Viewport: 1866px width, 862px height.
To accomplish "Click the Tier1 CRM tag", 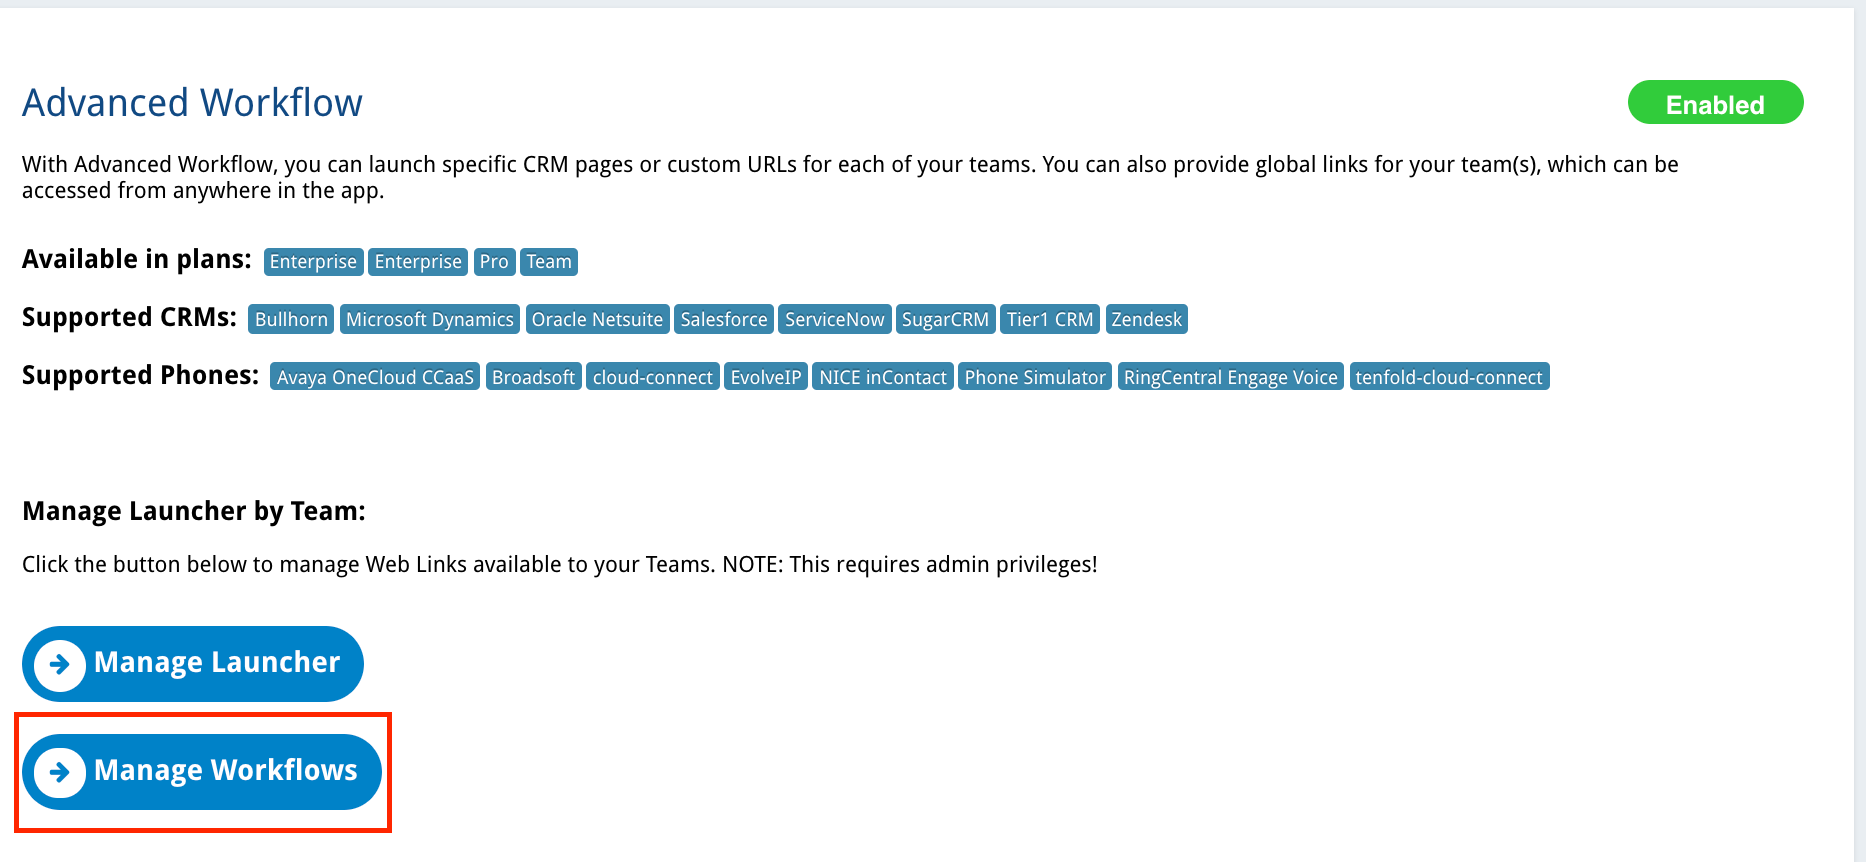I will click(x=1050, y=320).
